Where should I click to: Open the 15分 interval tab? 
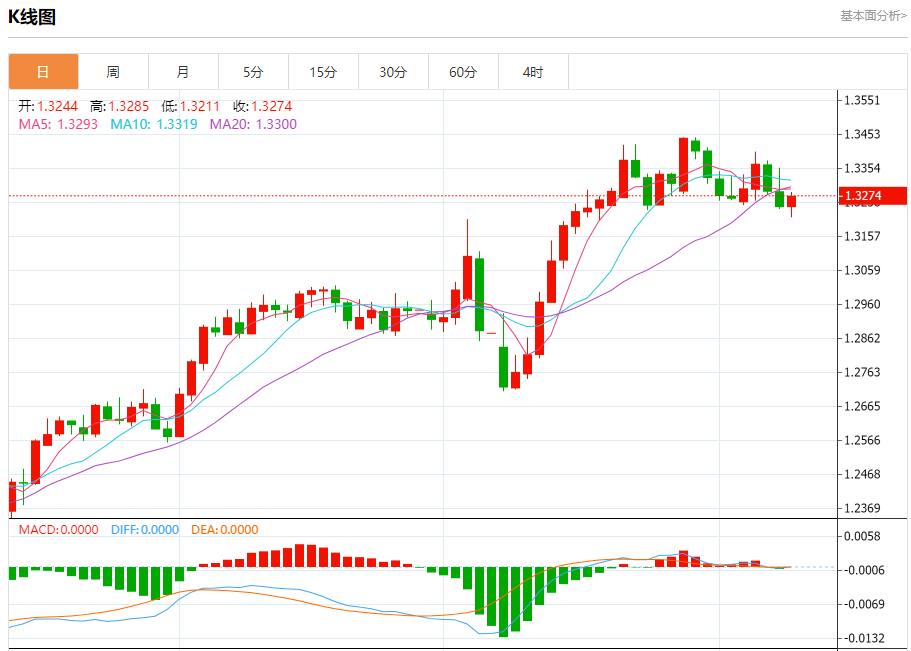point(323,72)
